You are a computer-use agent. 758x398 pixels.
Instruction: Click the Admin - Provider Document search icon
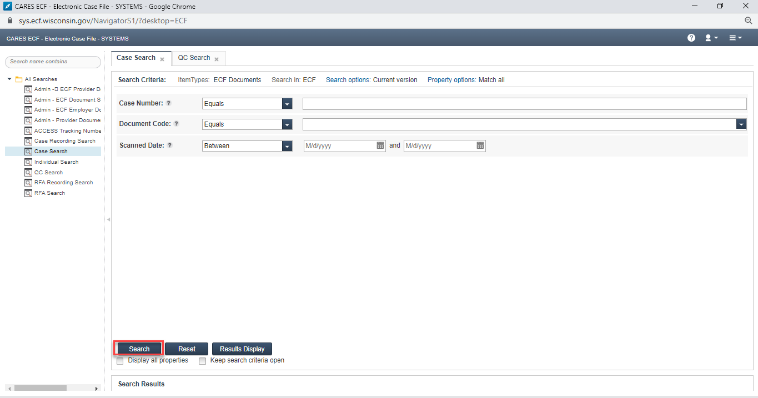tap(28, 120)
